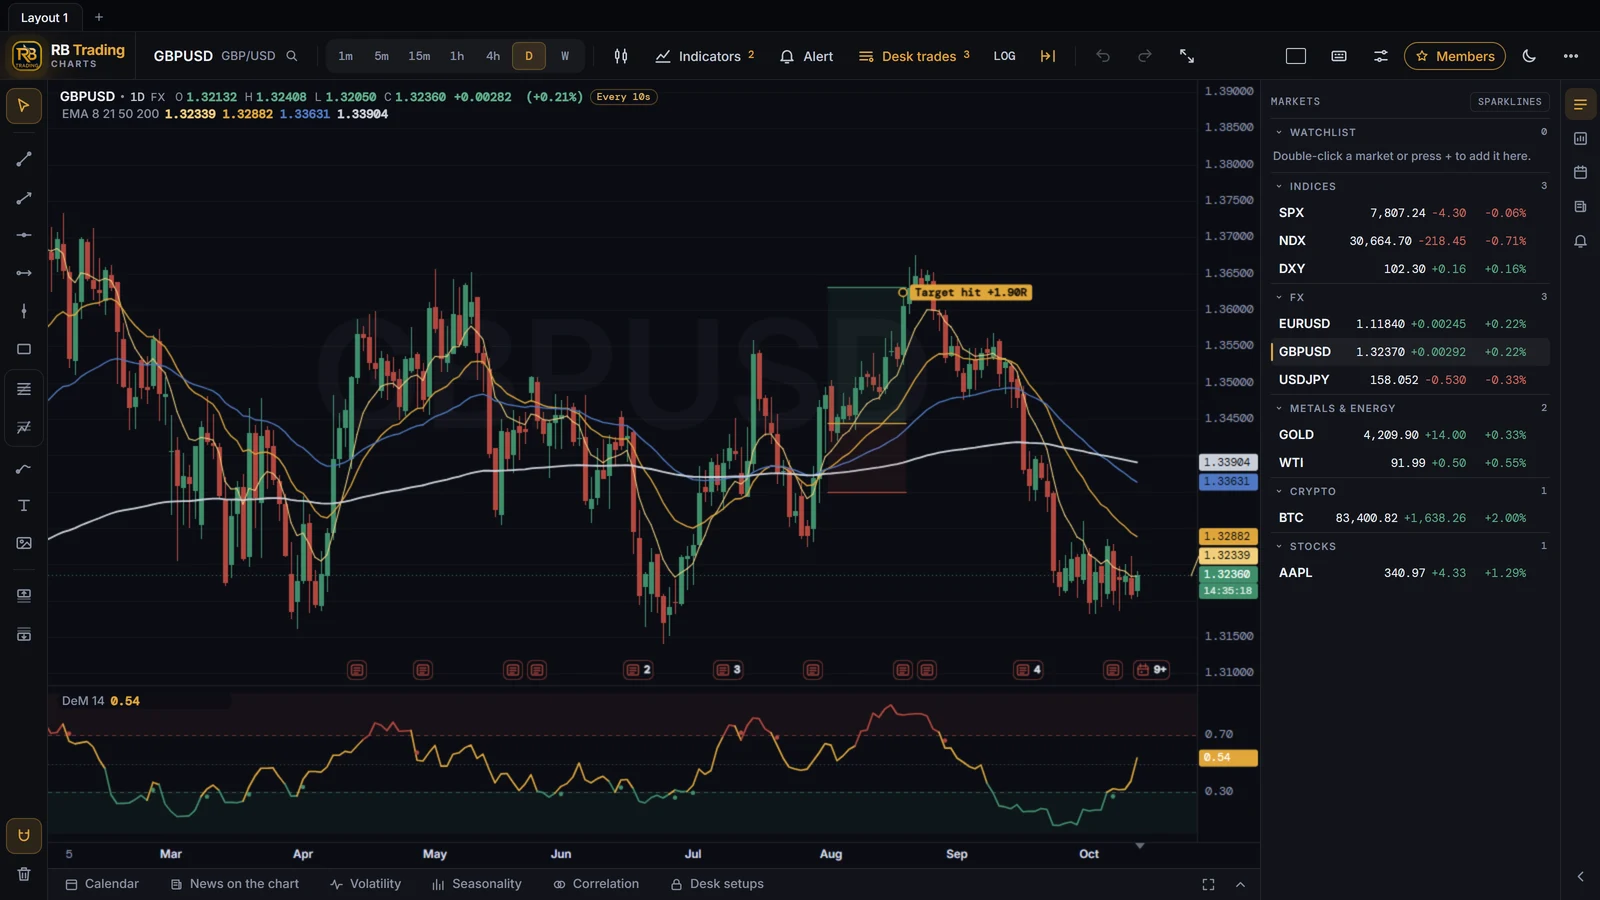Open the Desk setups tab
This screenshot has height=900, width=1600.
(717, 884)
